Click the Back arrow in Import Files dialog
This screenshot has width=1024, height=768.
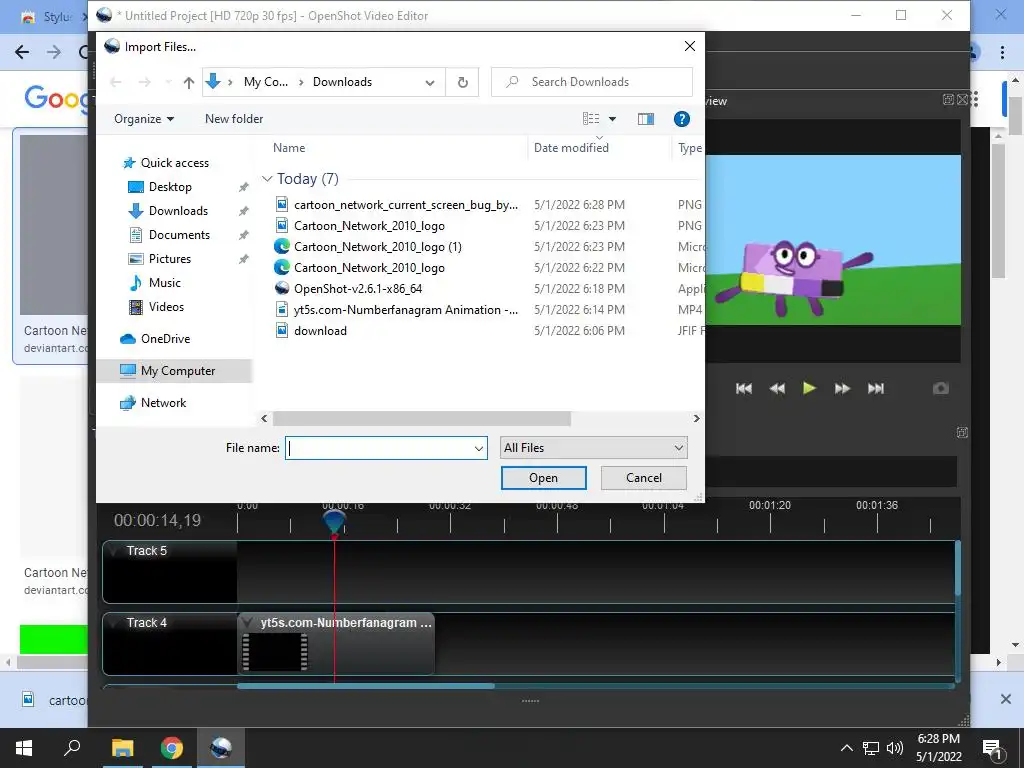coord(116,82)
